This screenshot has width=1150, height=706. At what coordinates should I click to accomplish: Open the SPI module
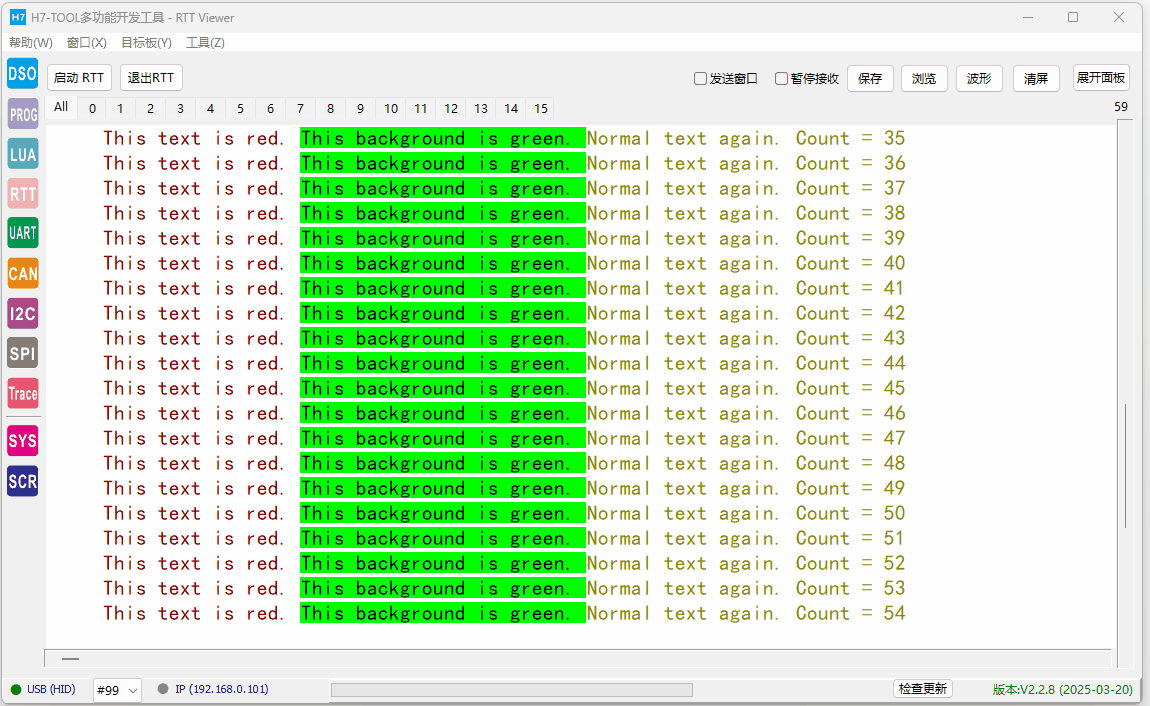click(23, 353)
